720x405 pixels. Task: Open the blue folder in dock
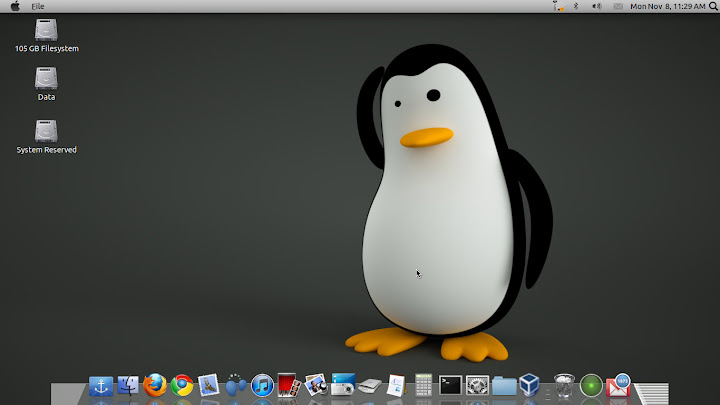505,385
